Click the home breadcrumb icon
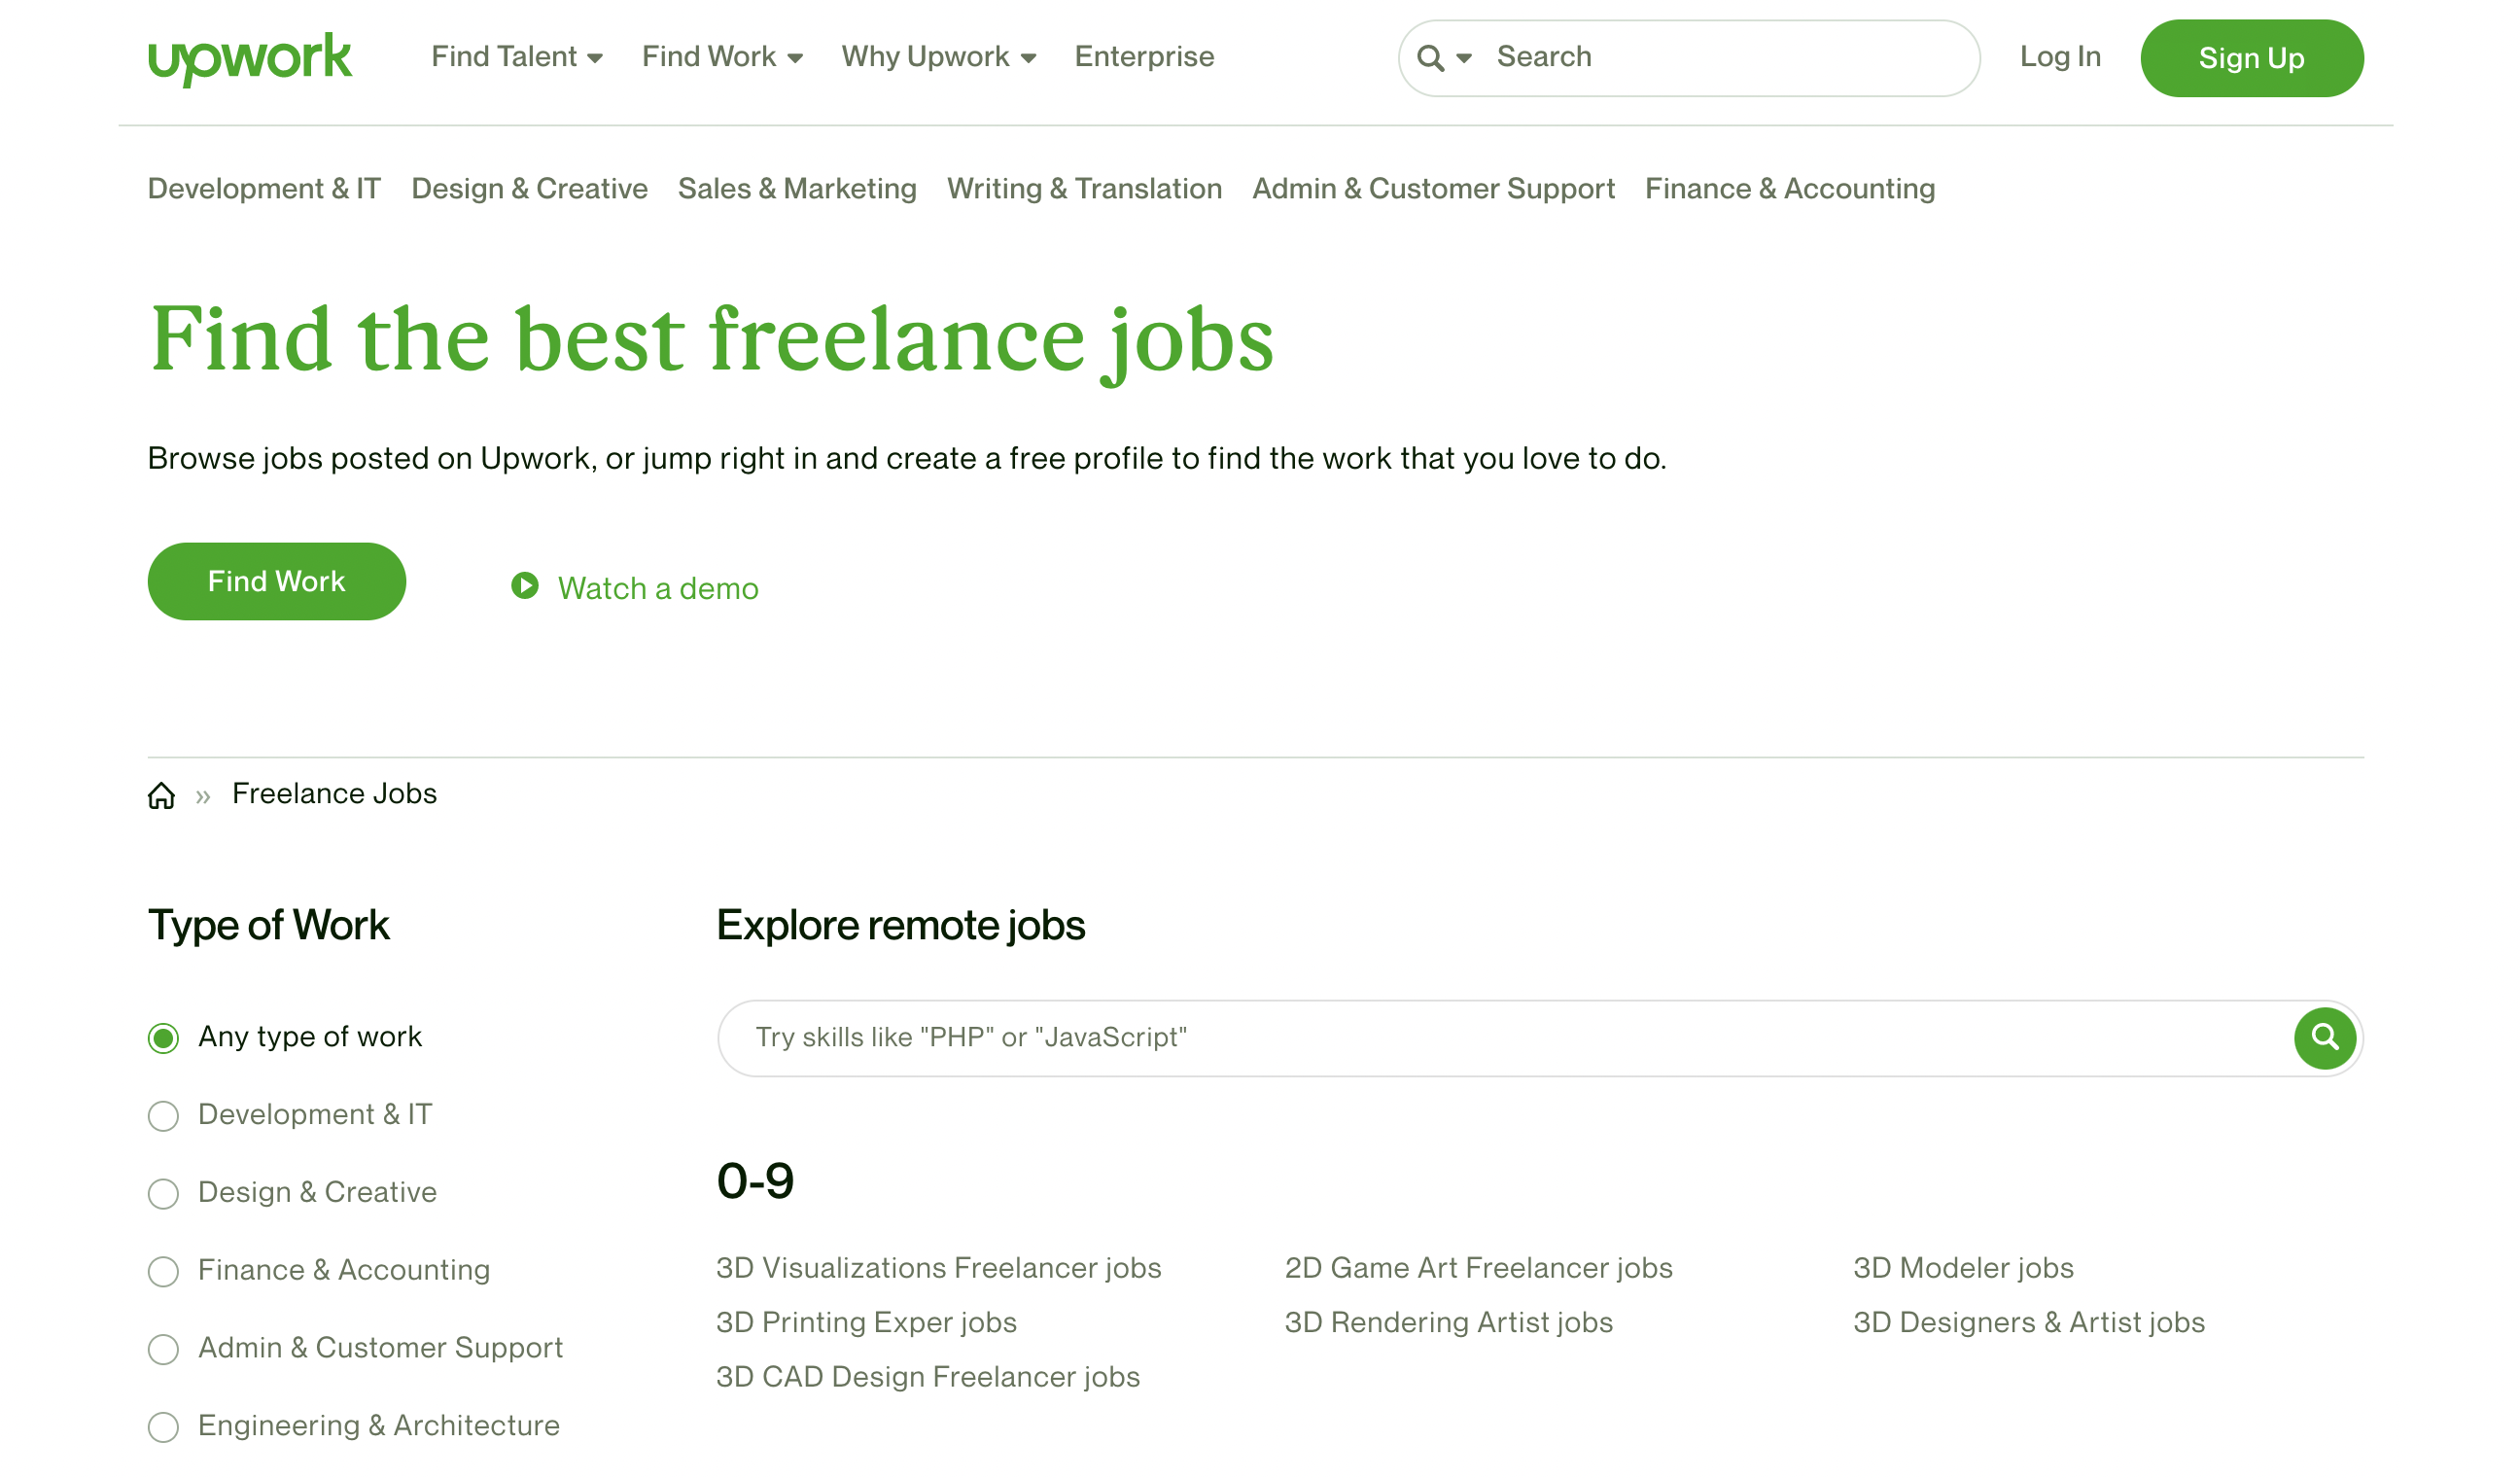This screenshot has width=2520, height=1478. click(x=161, y=796)
